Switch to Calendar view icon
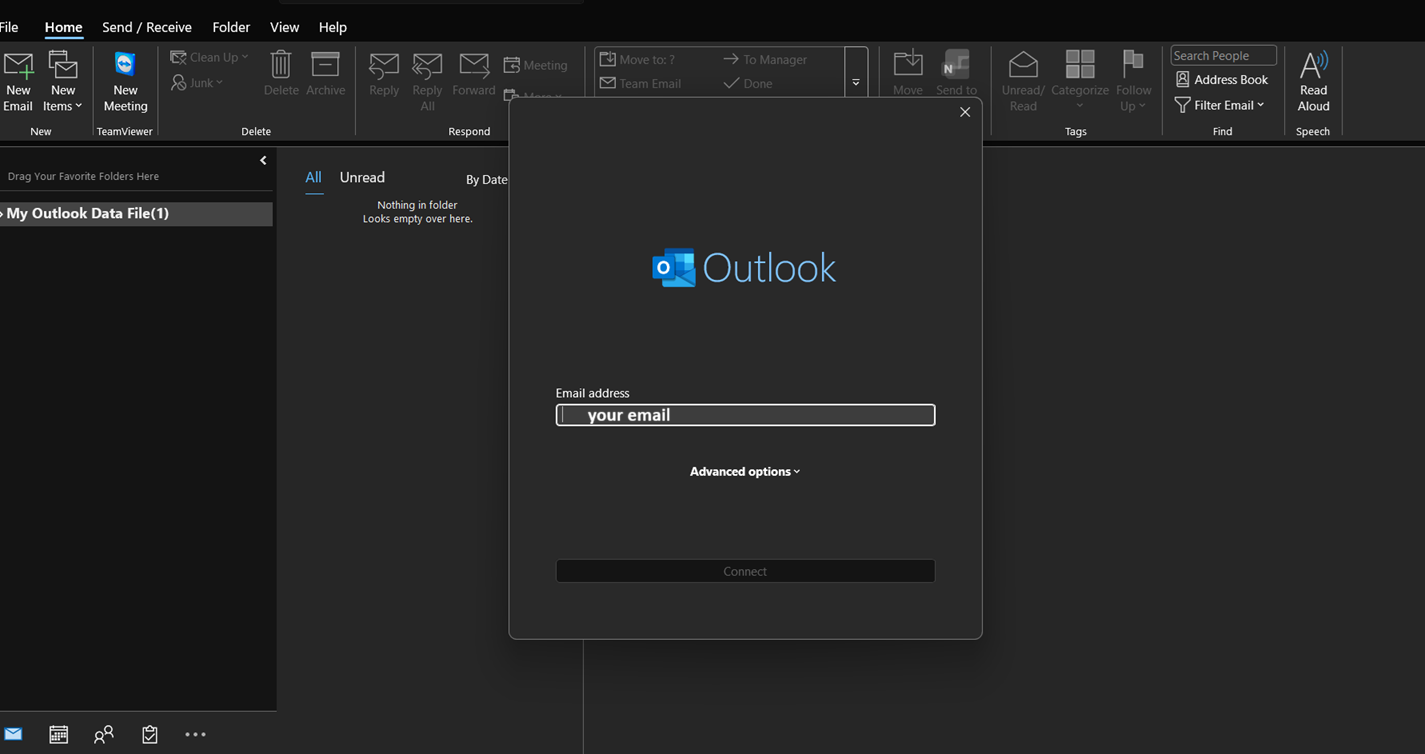Screen dimensions: 1425x754 point(59,734)
